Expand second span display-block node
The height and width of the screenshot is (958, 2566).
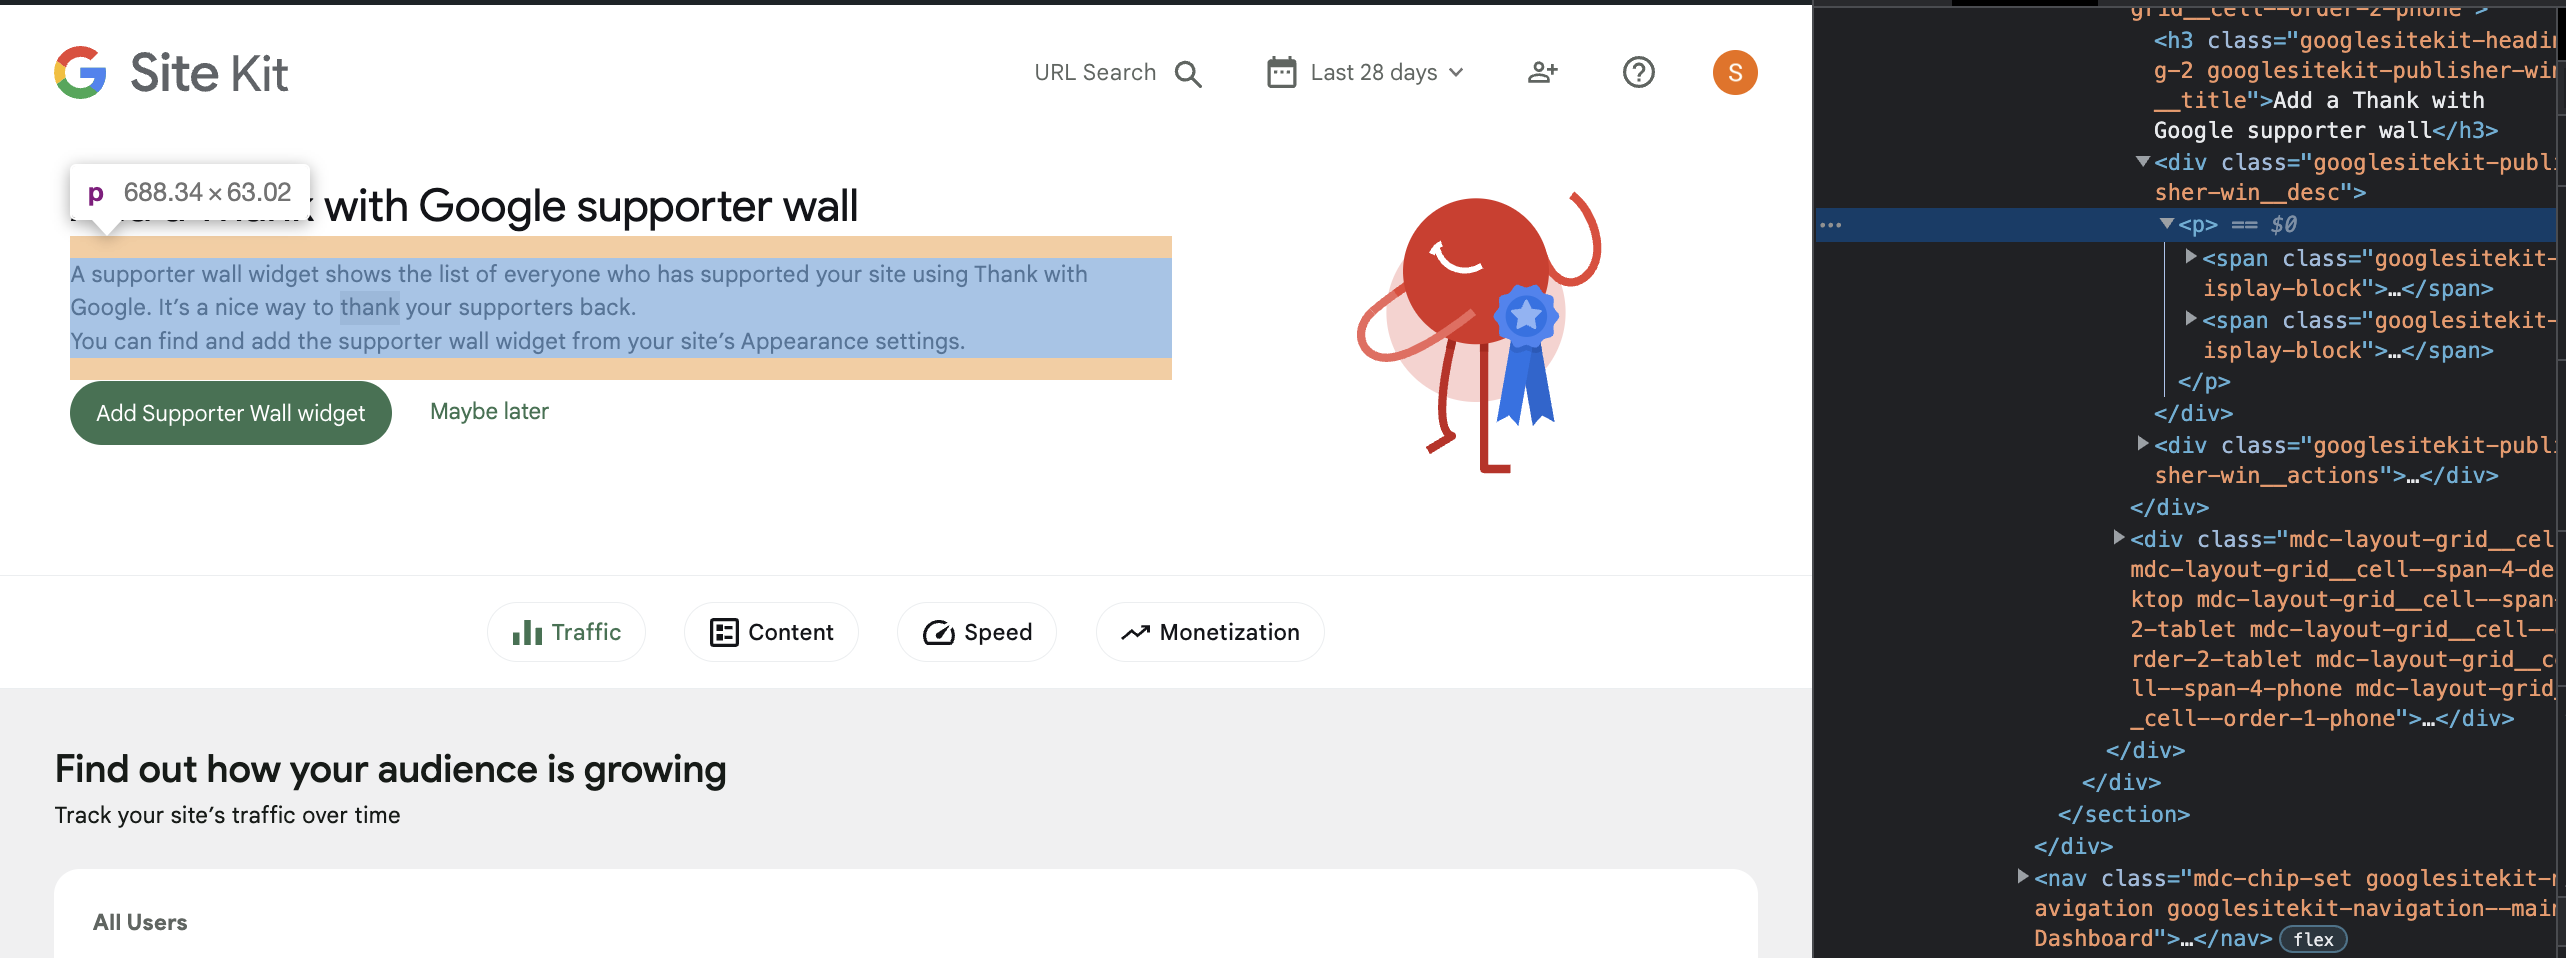2190,319
